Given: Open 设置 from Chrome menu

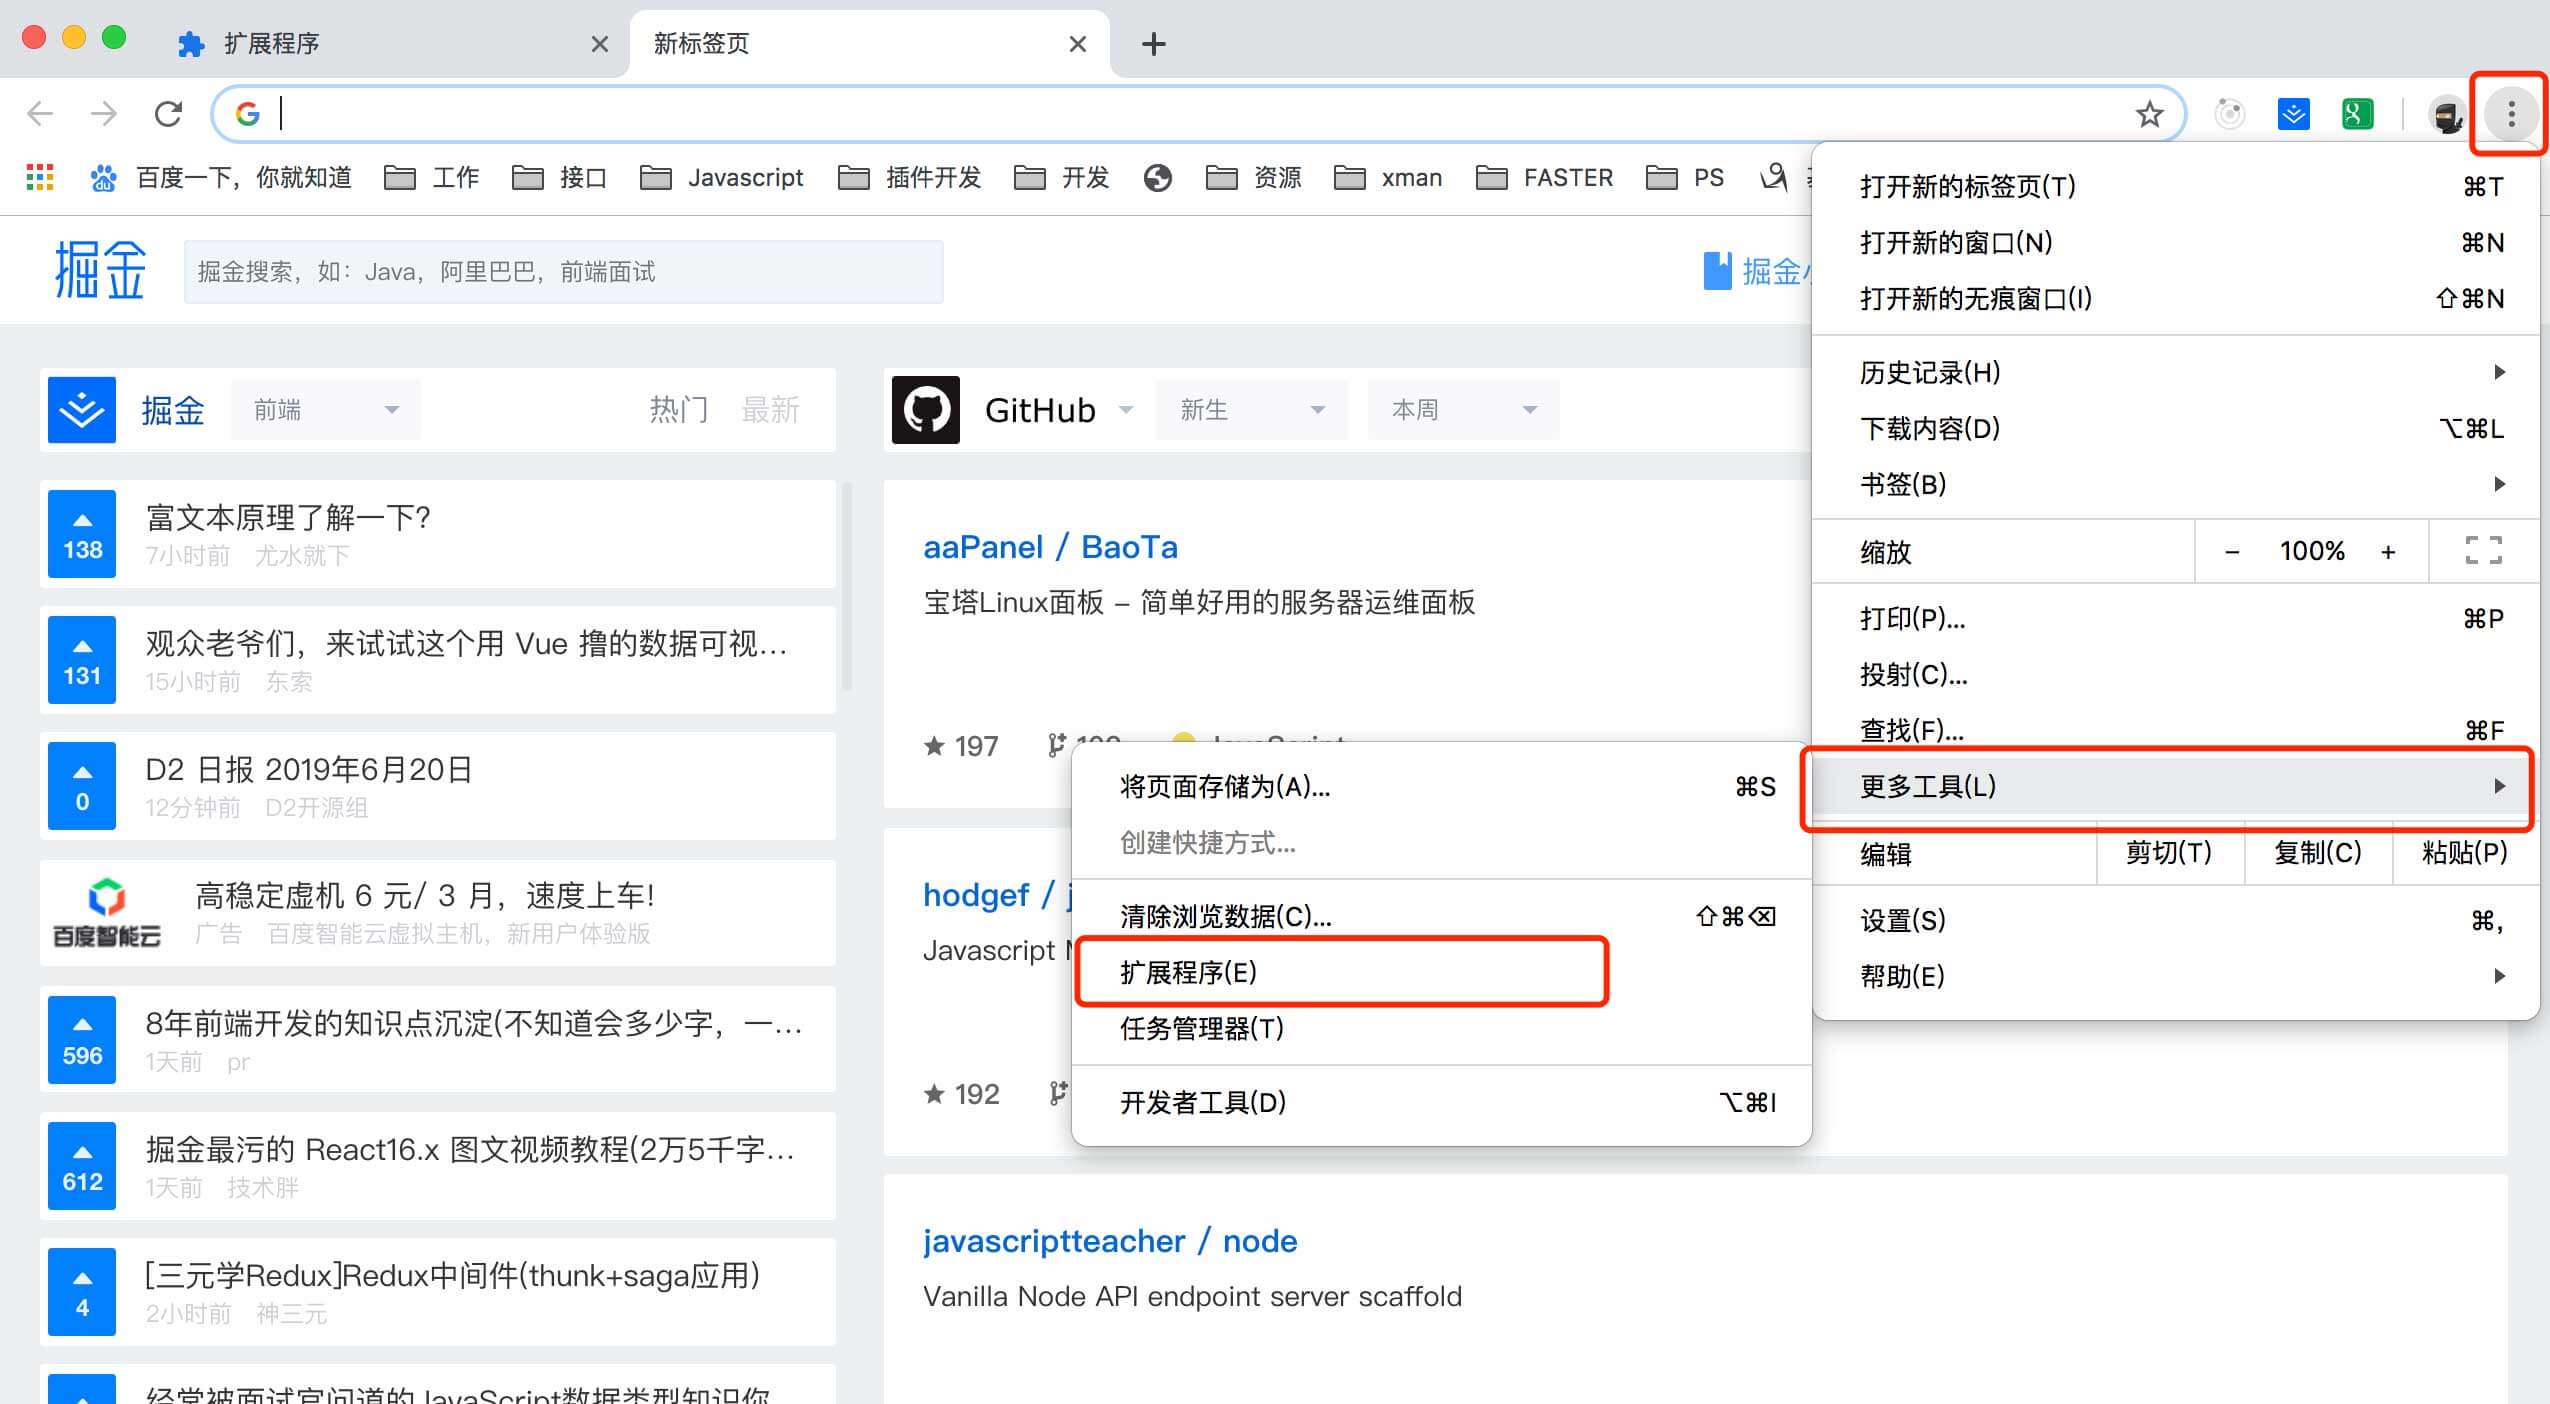Looking at the screenshot, I should 2176,921.
